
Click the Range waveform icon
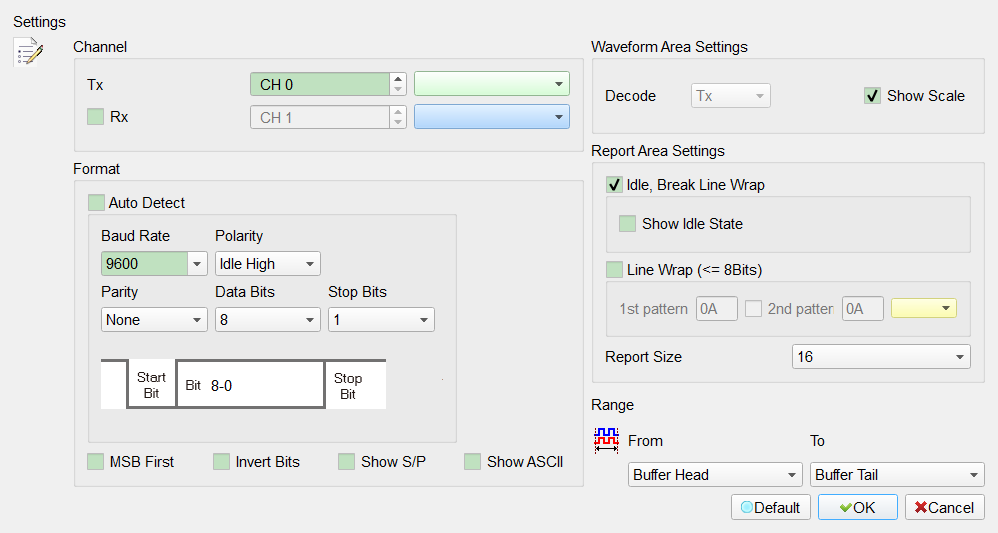(606, 440)
